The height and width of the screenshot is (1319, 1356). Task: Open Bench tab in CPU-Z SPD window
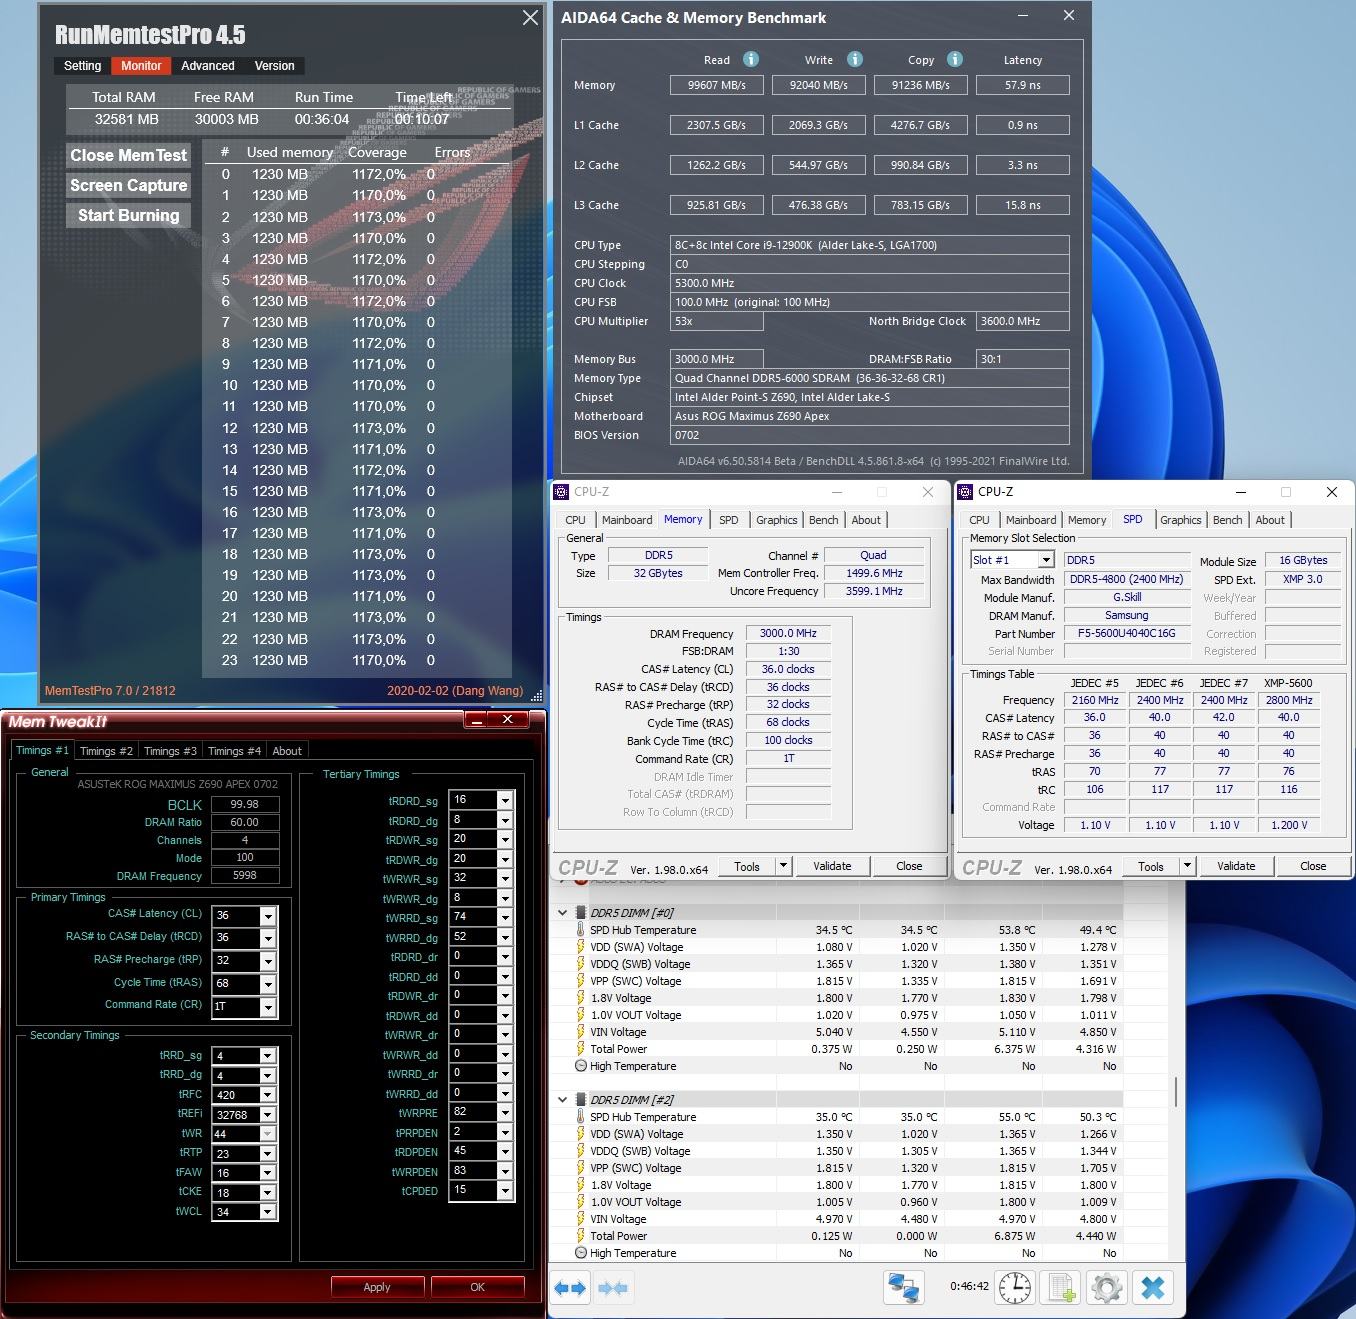coord(1228,520)
